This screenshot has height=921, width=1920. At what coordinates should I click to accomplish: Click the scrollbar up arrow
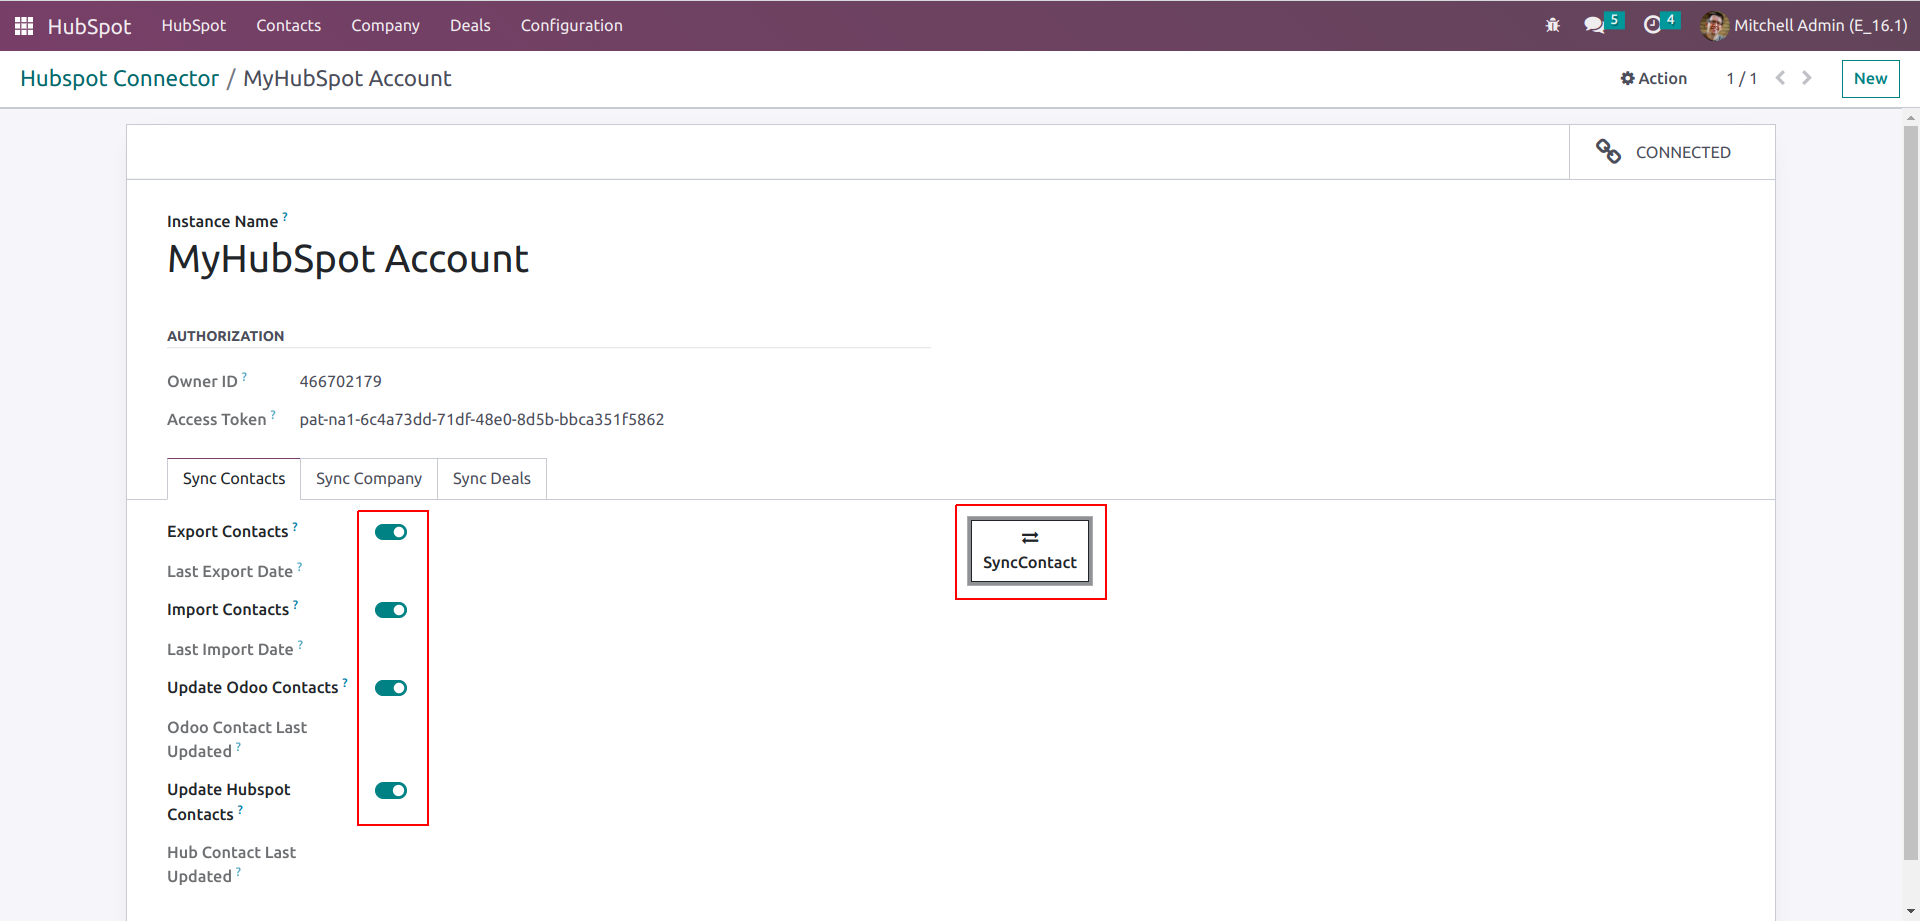[x=1911, y=117]
